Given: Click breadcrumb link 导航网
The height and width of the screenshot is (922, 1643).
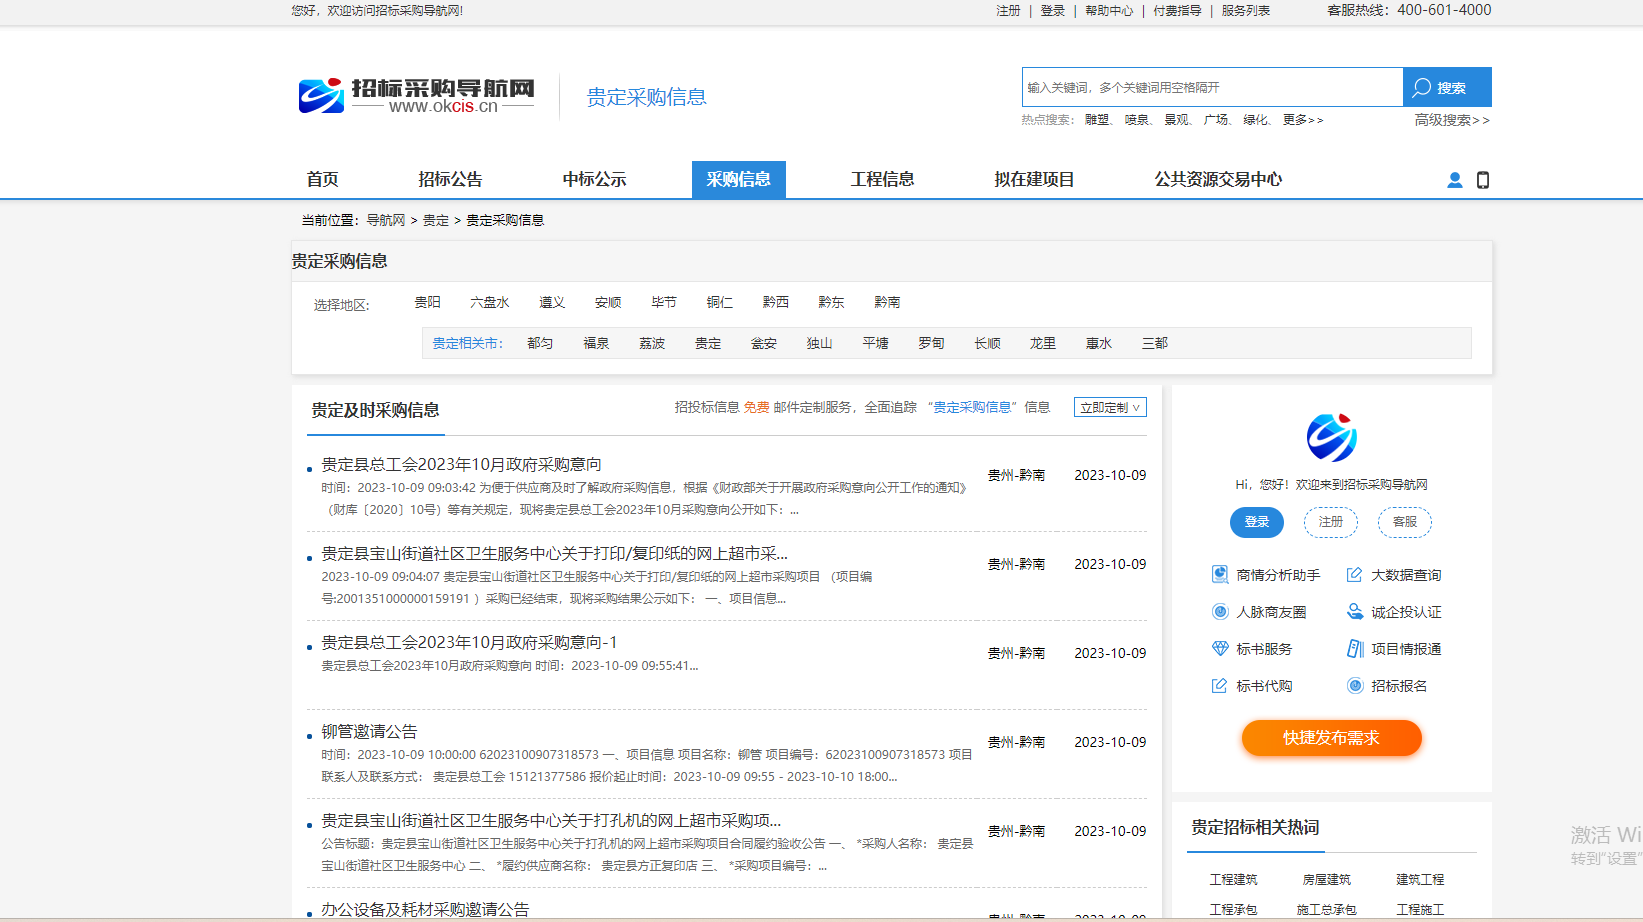Looking at the screenshot, I should [x=386, y=220].
